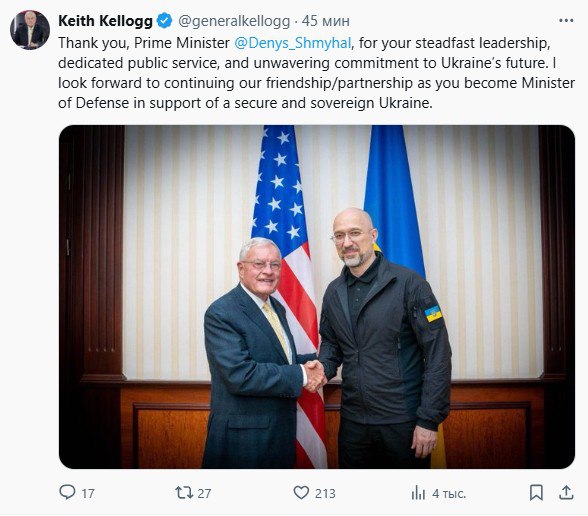Click the repost count 27
588x516 pixels.
(x=204, y=494)
